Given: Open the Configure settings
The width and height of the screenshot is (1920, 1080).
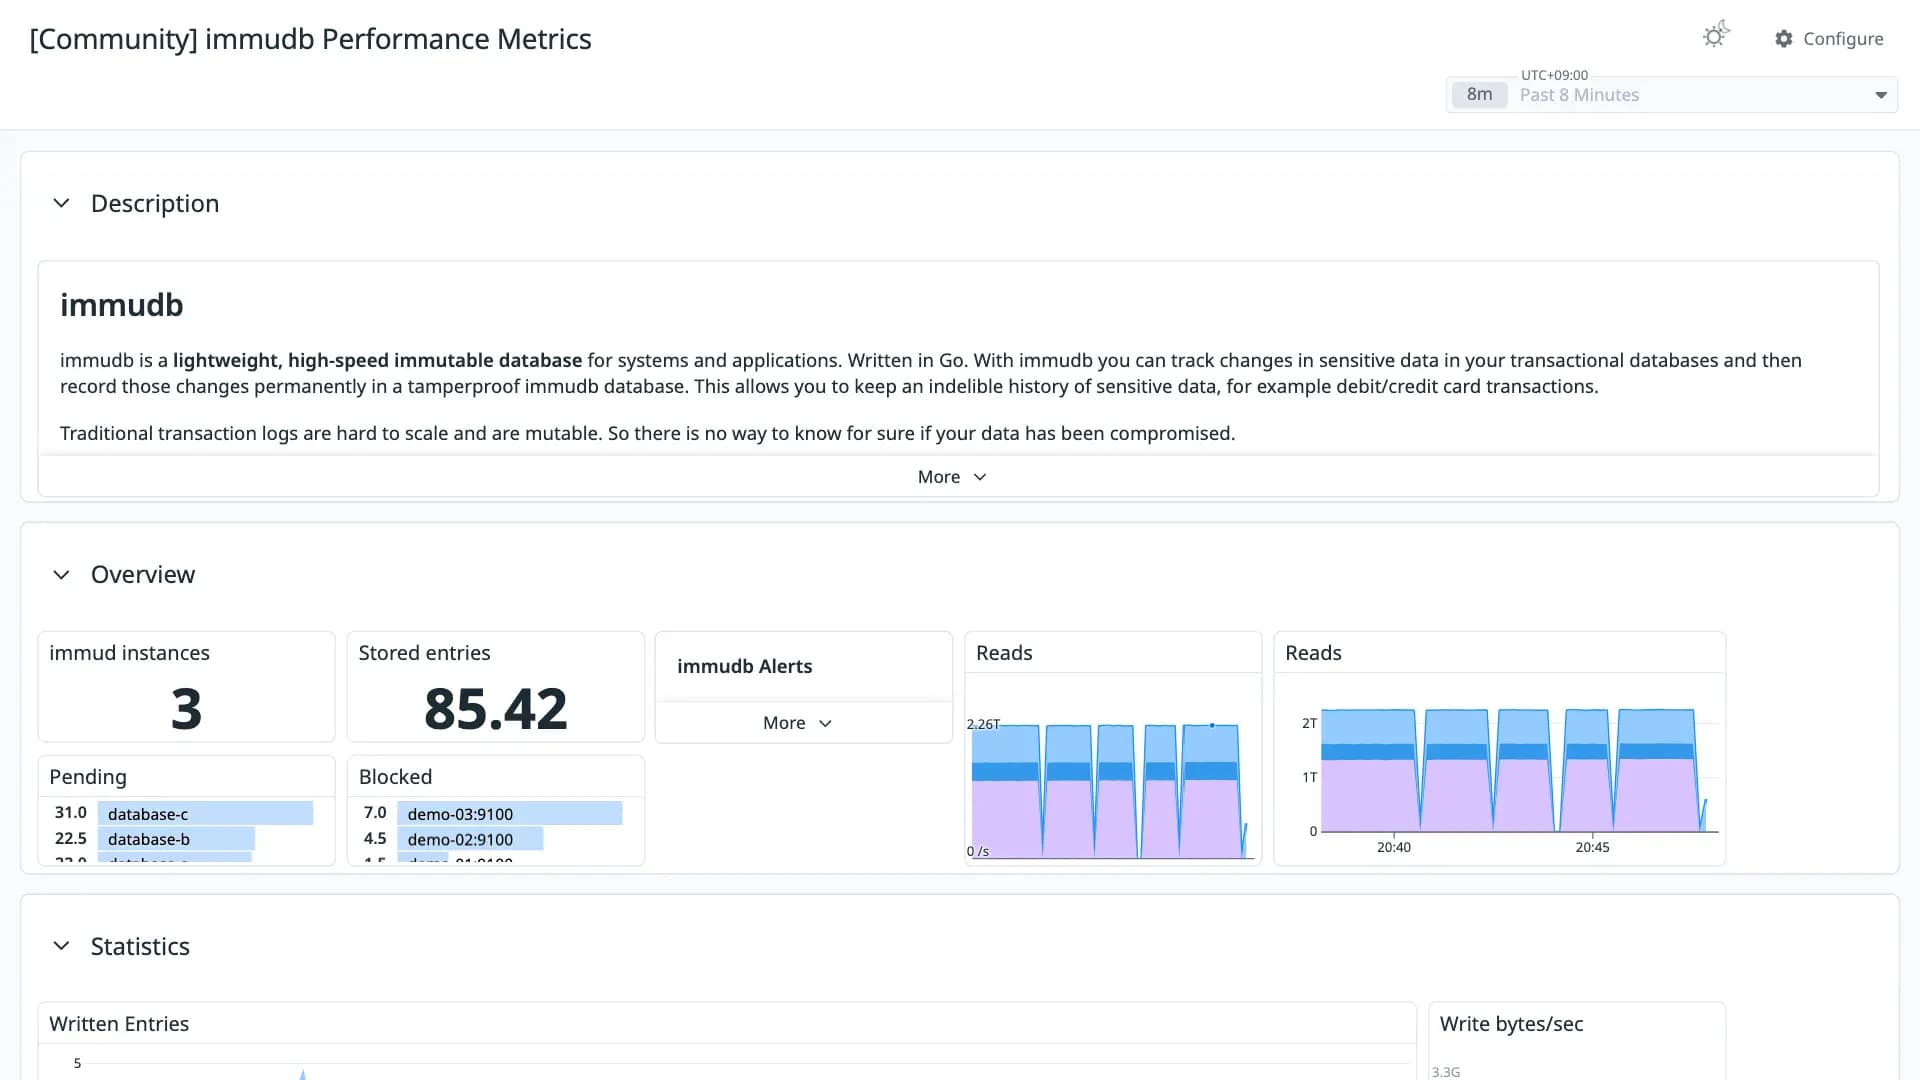Looking at the screenshot, I should tap(1829, 38).
